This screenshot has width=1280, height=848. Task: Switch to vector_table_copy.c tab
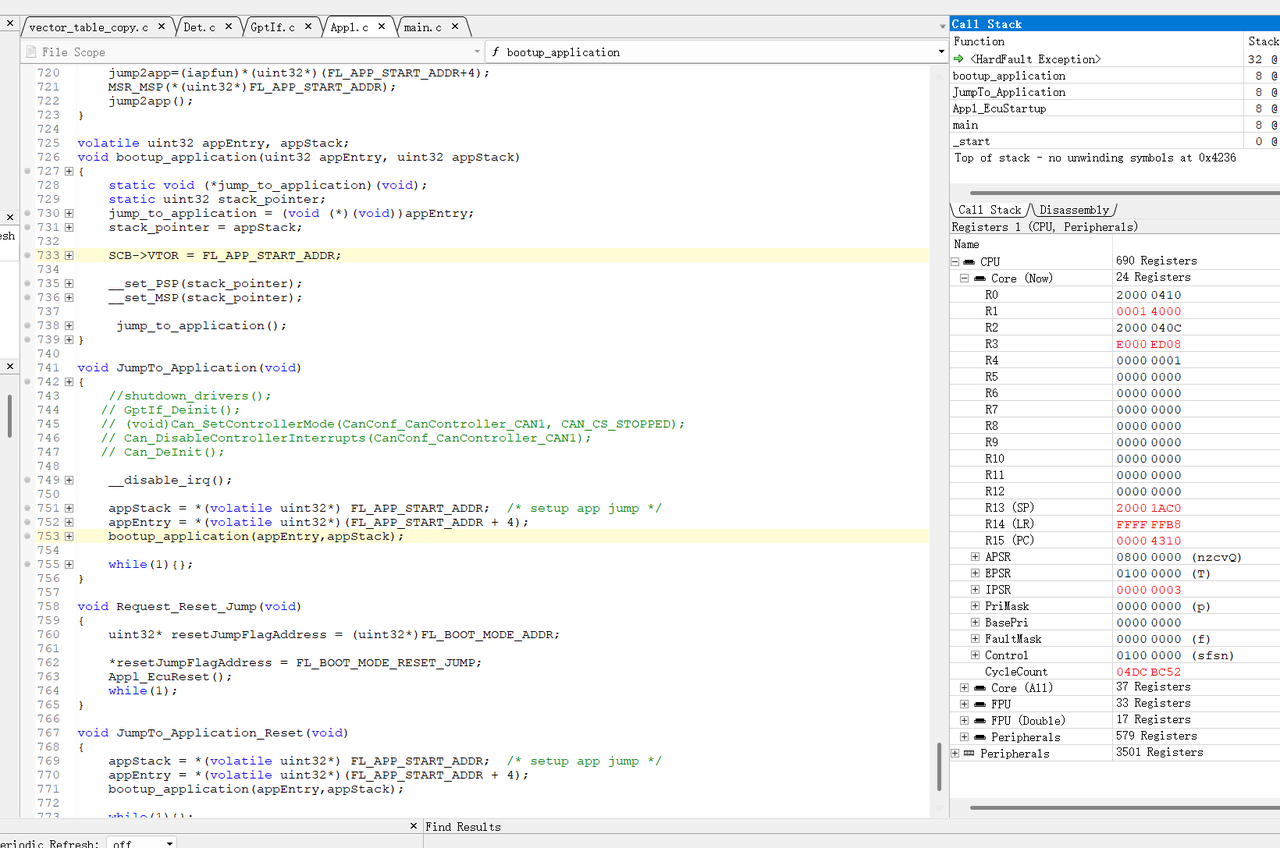88,27
